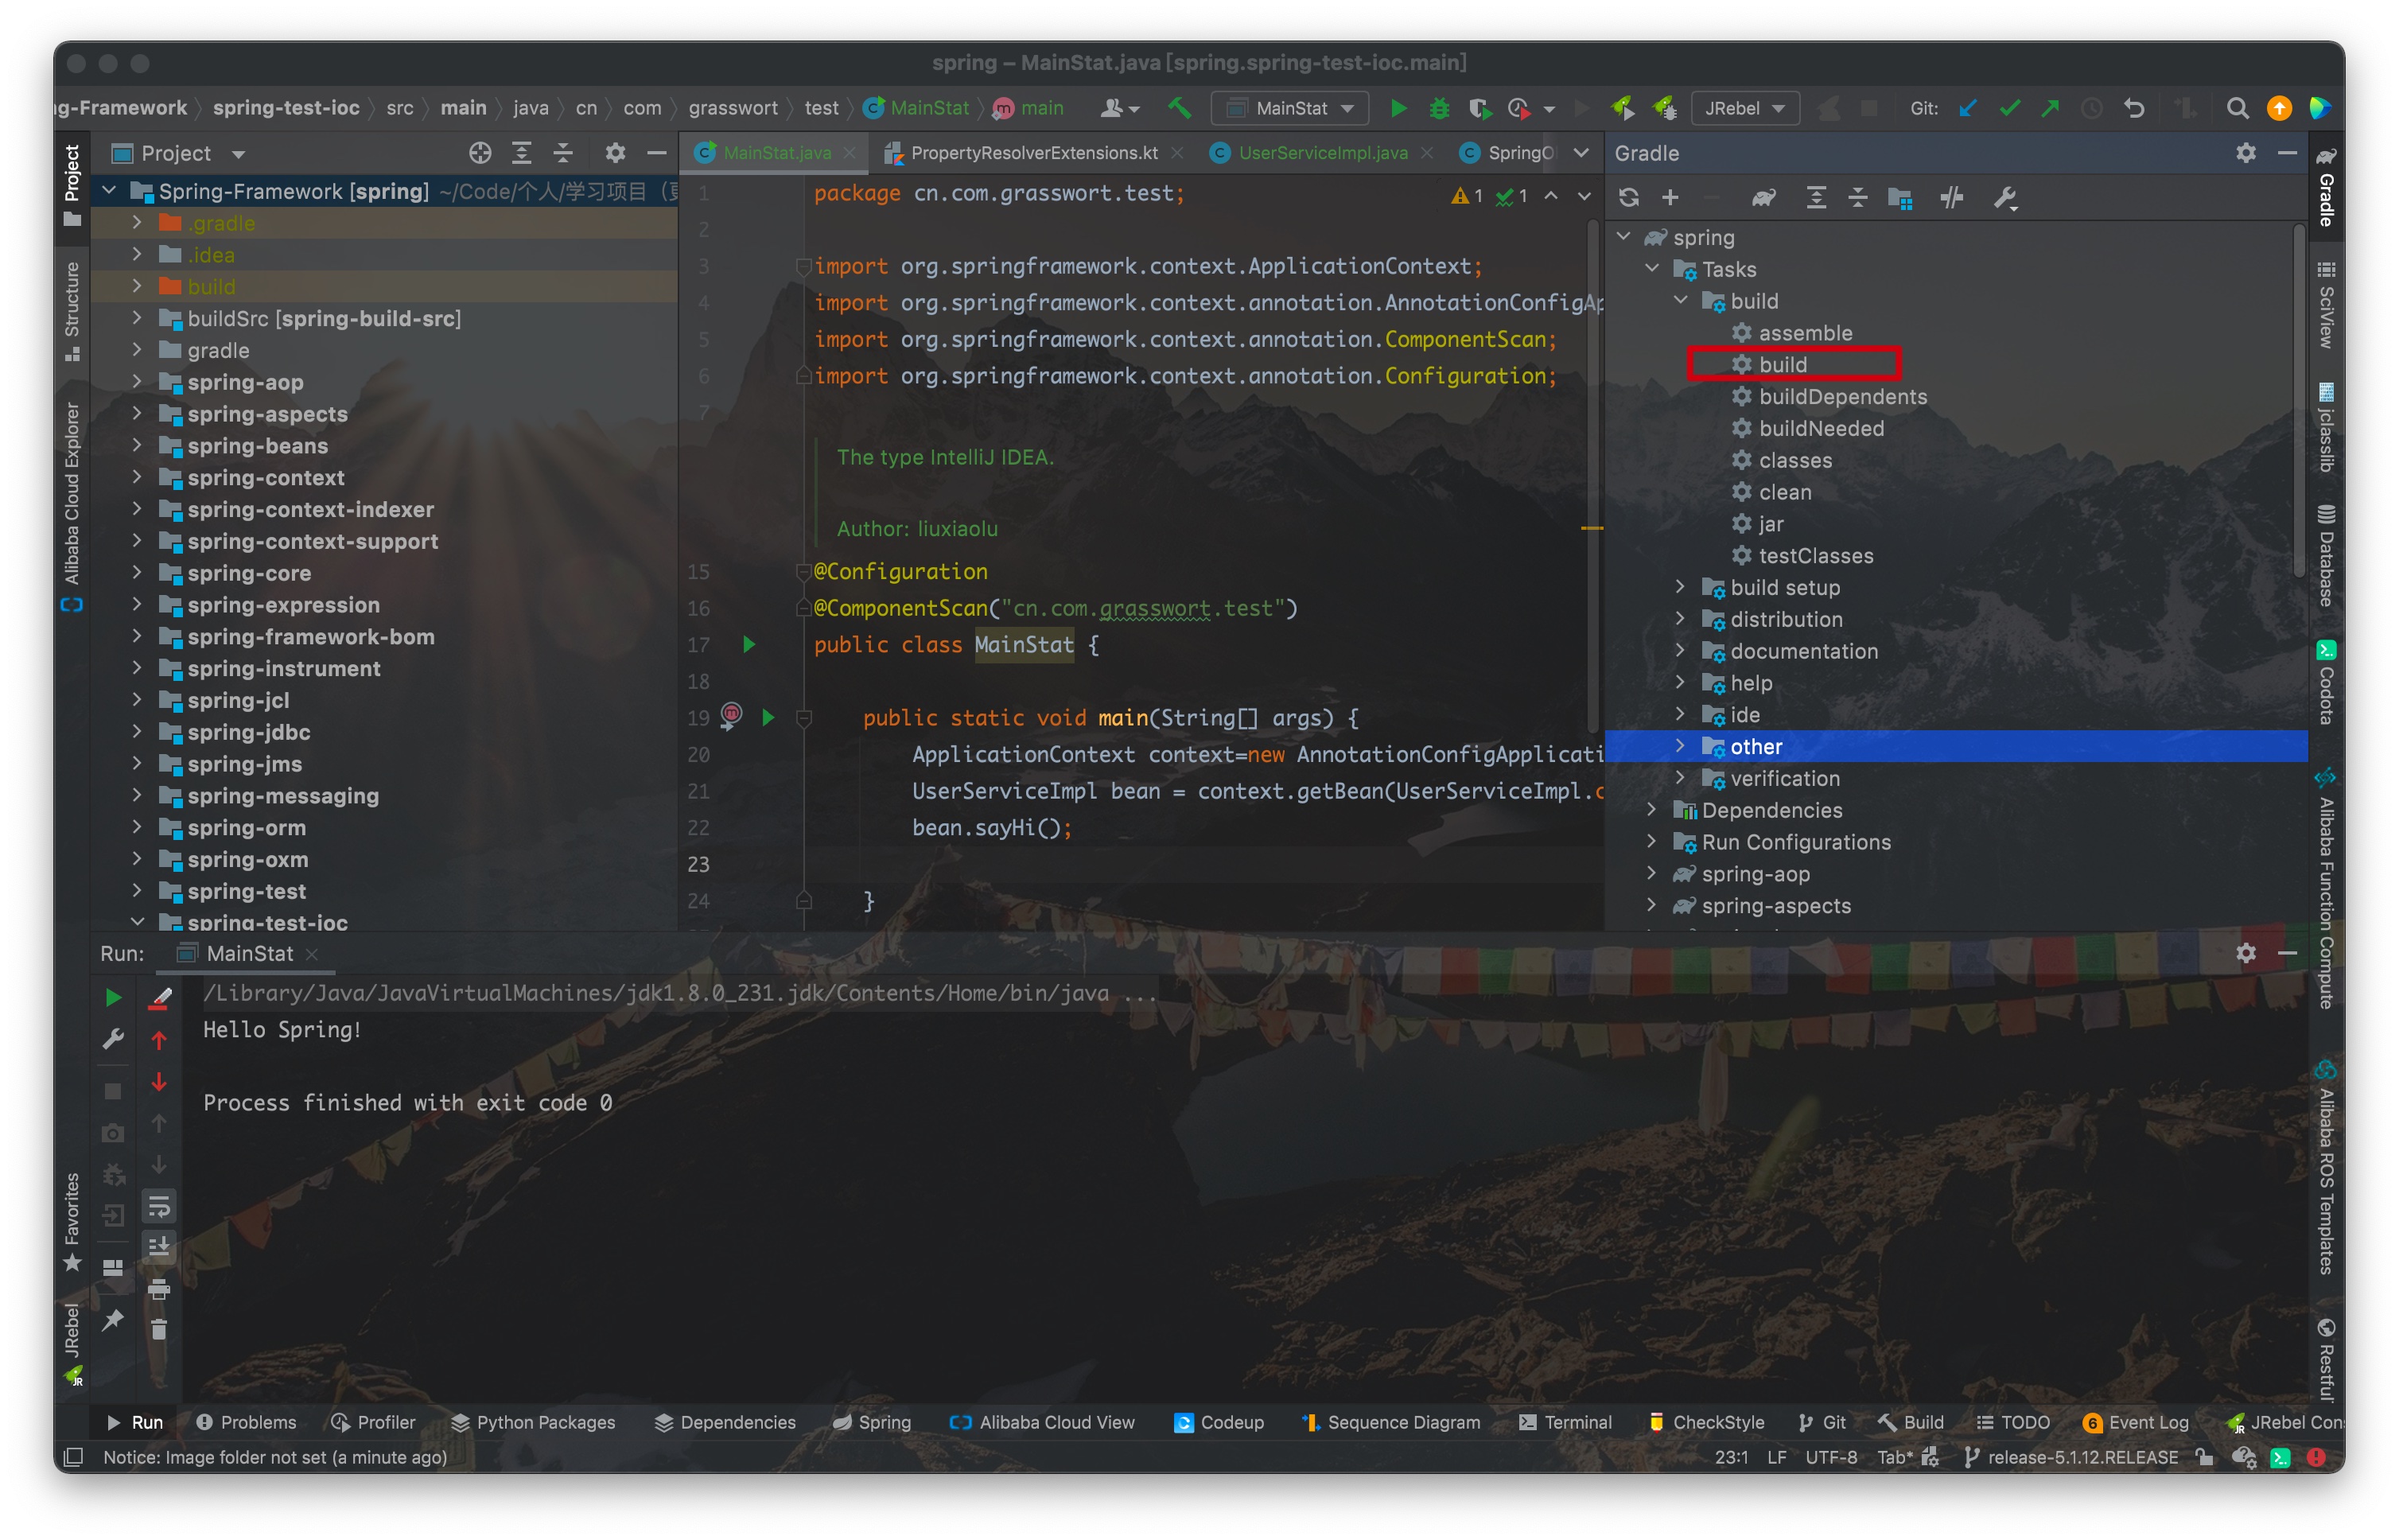
Task: Open the Event Log button
Action: [2136, 1422]
